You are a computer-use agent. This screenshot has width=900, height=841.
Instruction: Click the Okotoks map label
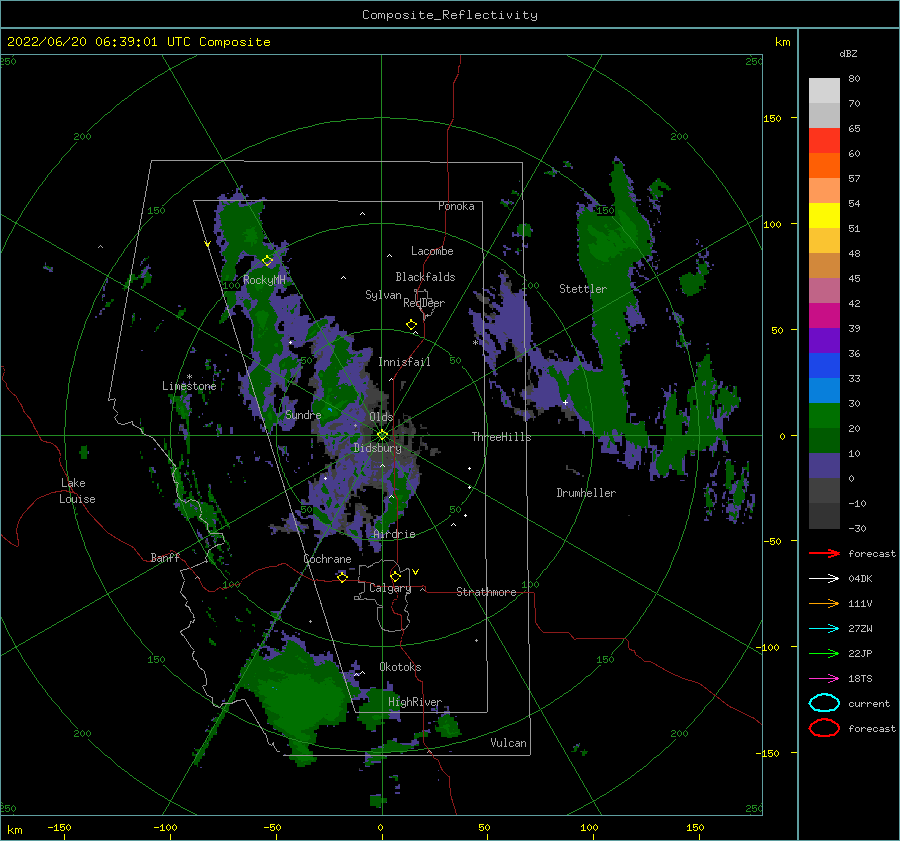[x=400, y=667]
